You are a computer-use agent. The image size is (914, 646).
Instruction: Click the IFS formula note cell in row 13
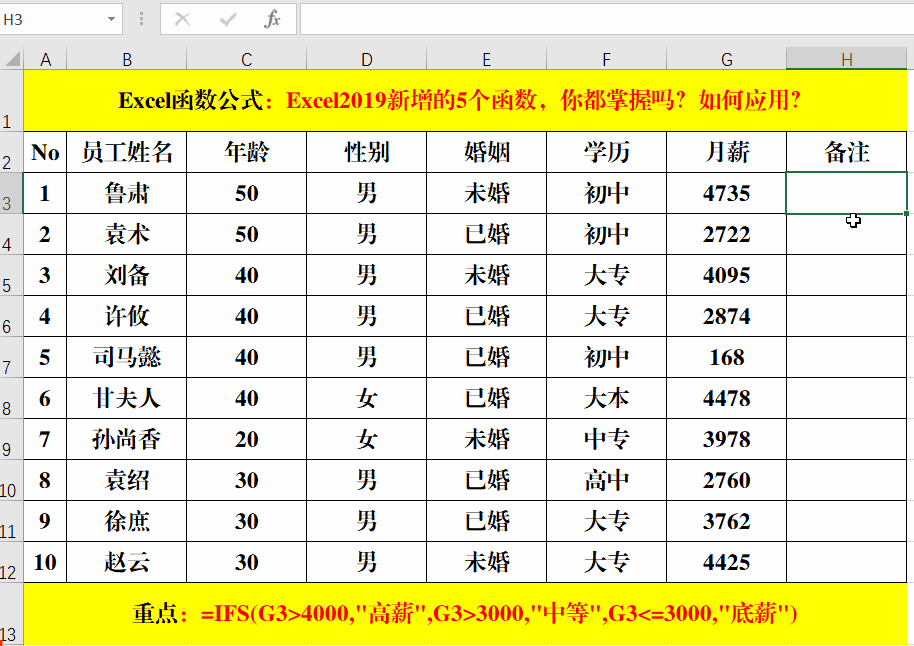pos(465,613)
